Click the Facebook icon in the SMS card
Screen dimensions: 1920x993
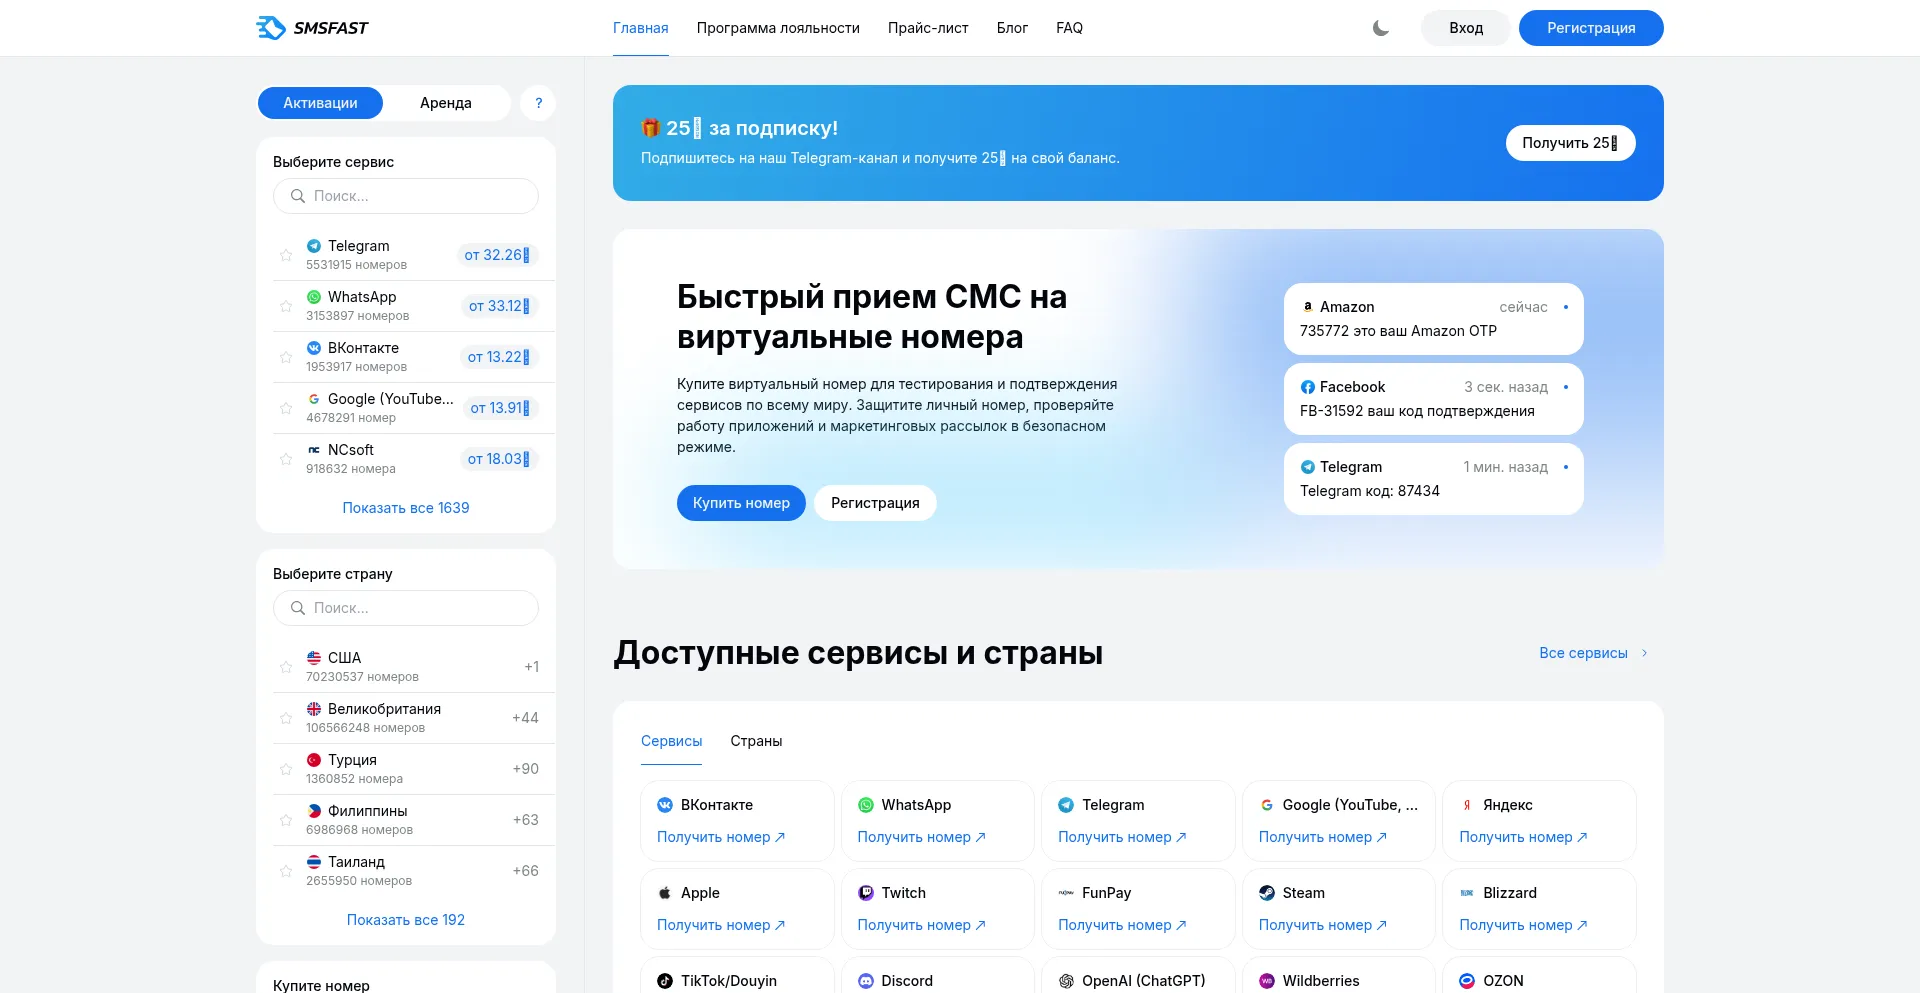(1307, 387)
